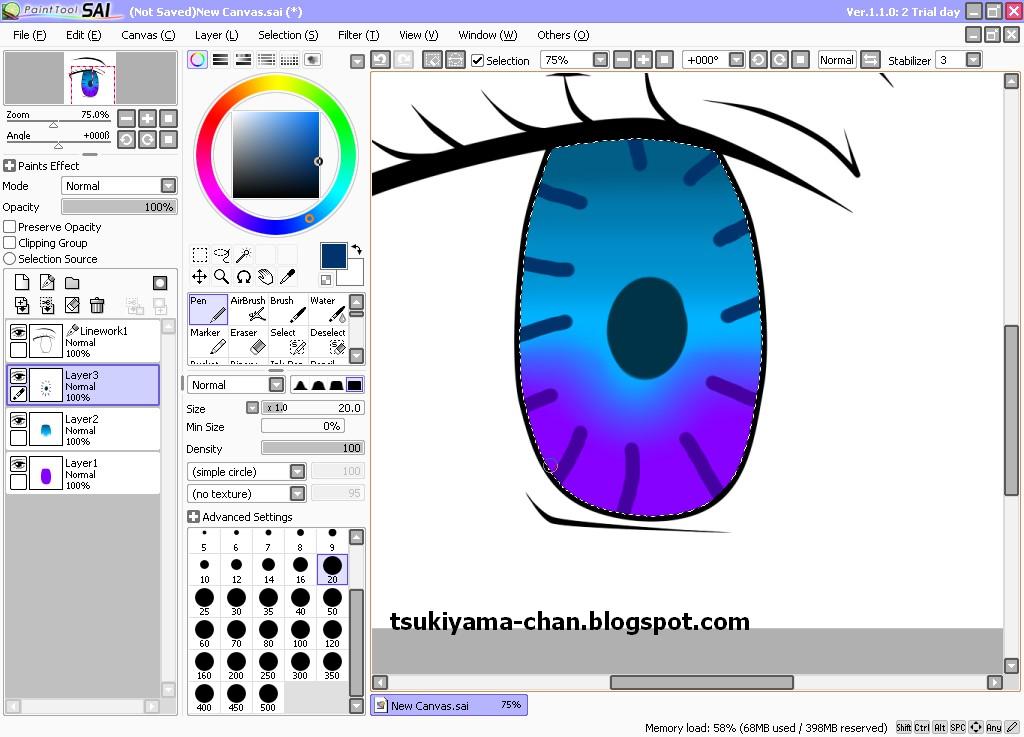The width and height of the screenshot is (1024, 737).
Task: Select brush size 500 preset
Action: point(268,697)
